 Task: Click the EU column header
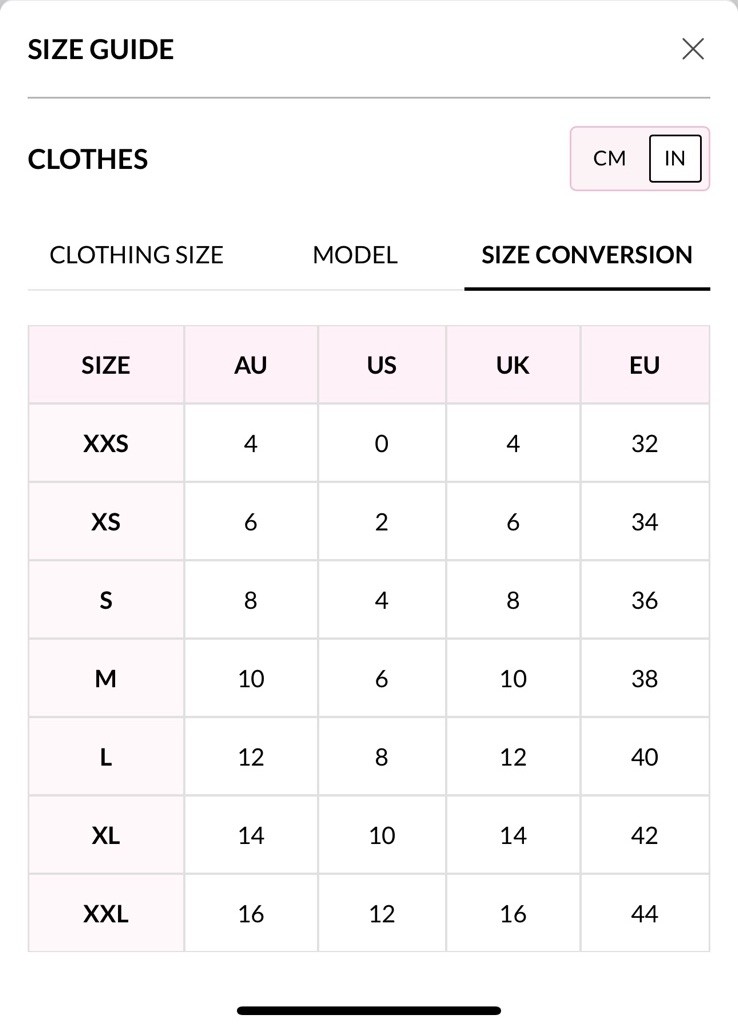[x=645, y=365]
